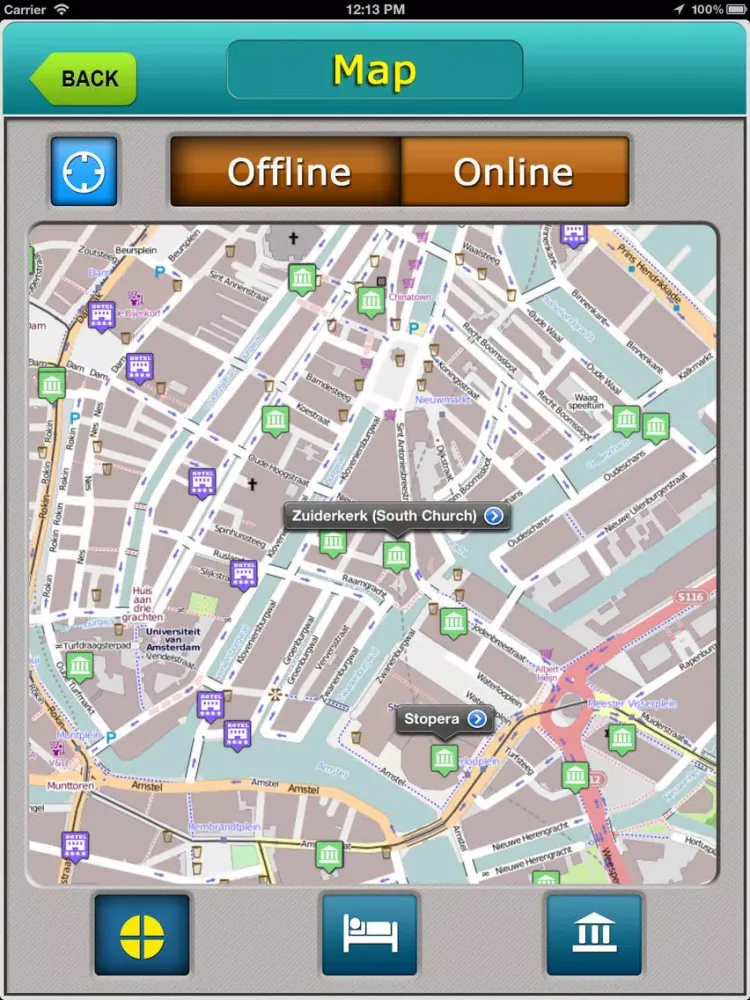Open details arrow on Zuiderkerk (South Church) callout
Image resolution: width=750 pixels, height=1000 pixels.
pyautogui.click(x=494, y=515)
